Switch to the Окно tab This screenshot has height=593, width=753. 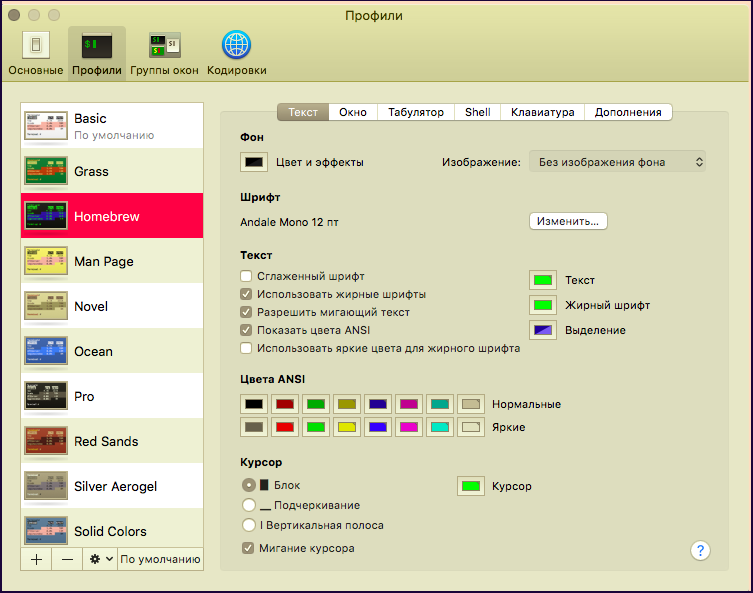(352, 112)
